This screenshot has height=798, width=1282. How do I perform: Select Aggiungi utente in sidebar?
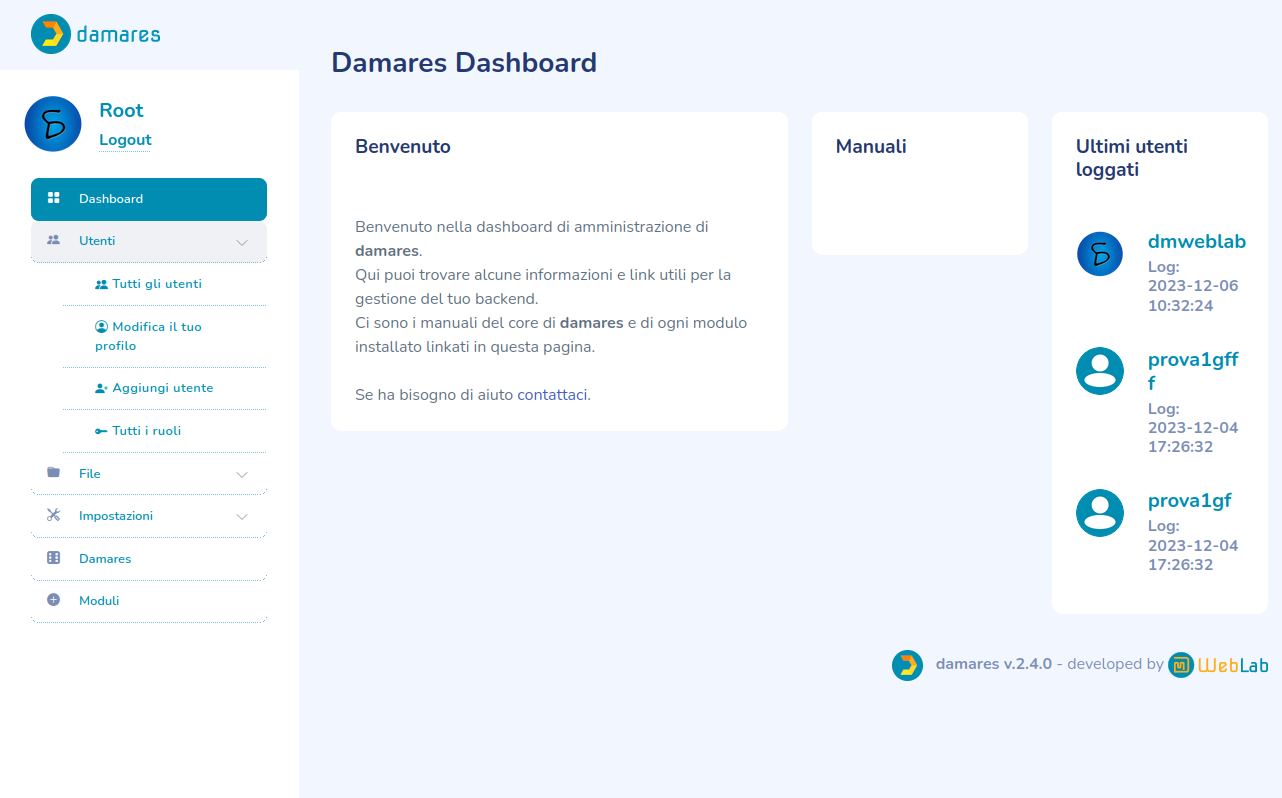[162, 388]
